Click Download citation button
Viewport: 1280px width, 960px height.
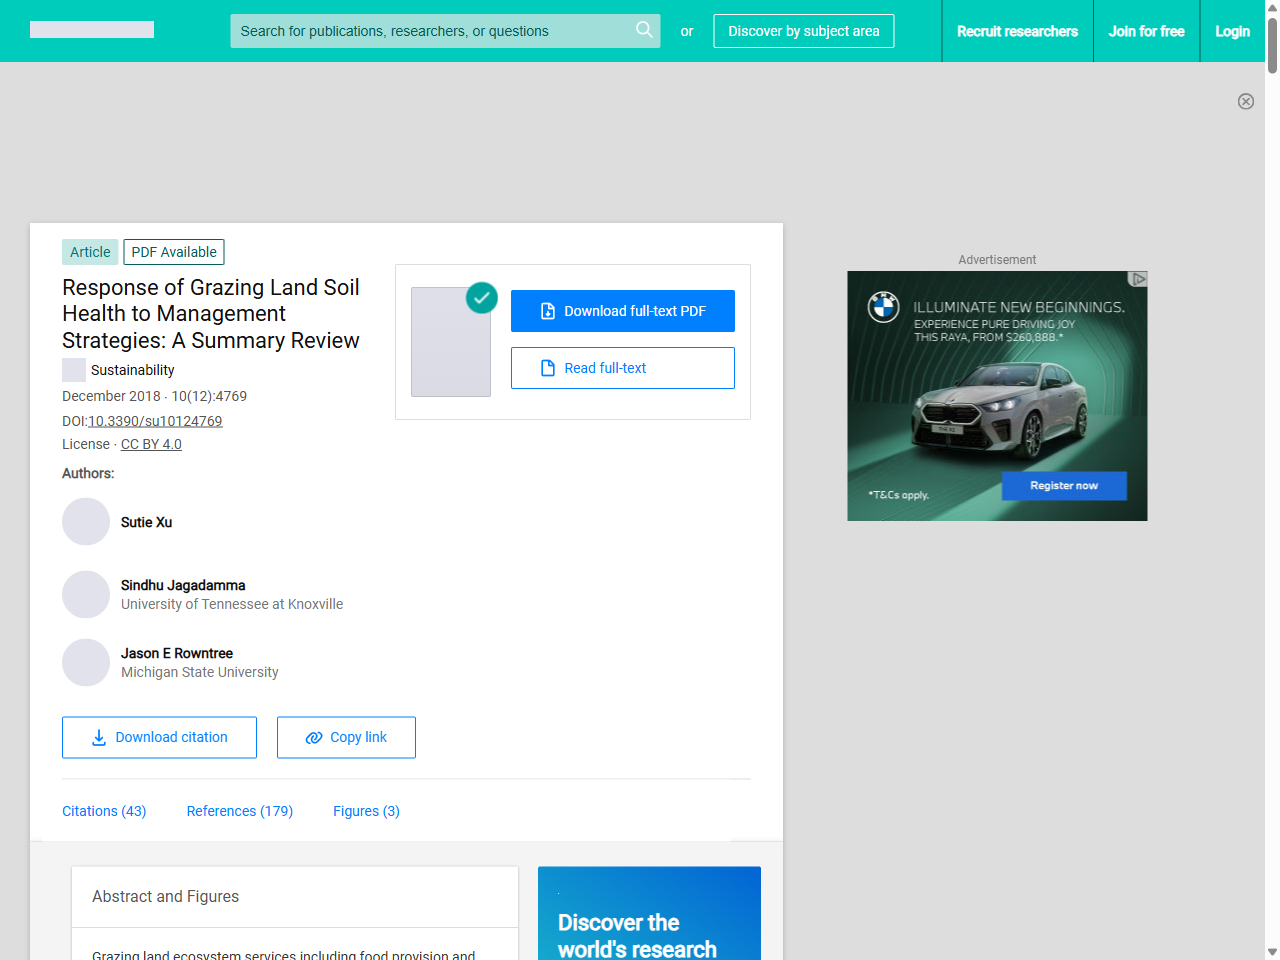click(159, 737)
